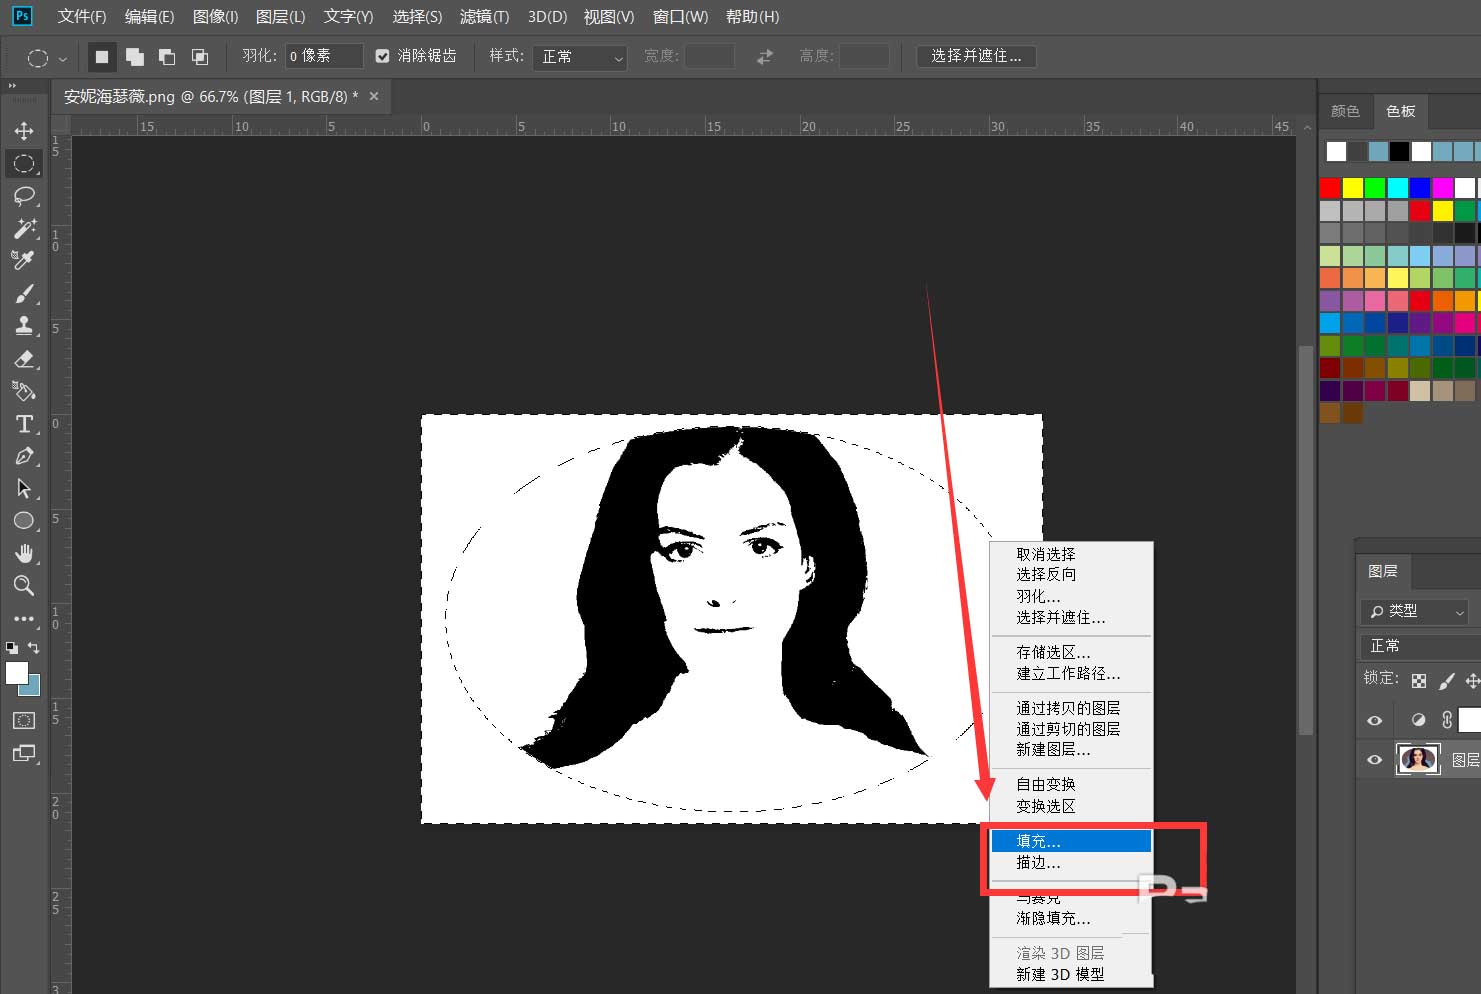The height and width of the screenshot is (994, 1481).
Task: Toggle Quick Mask mode icon
Action: point(24,720)
